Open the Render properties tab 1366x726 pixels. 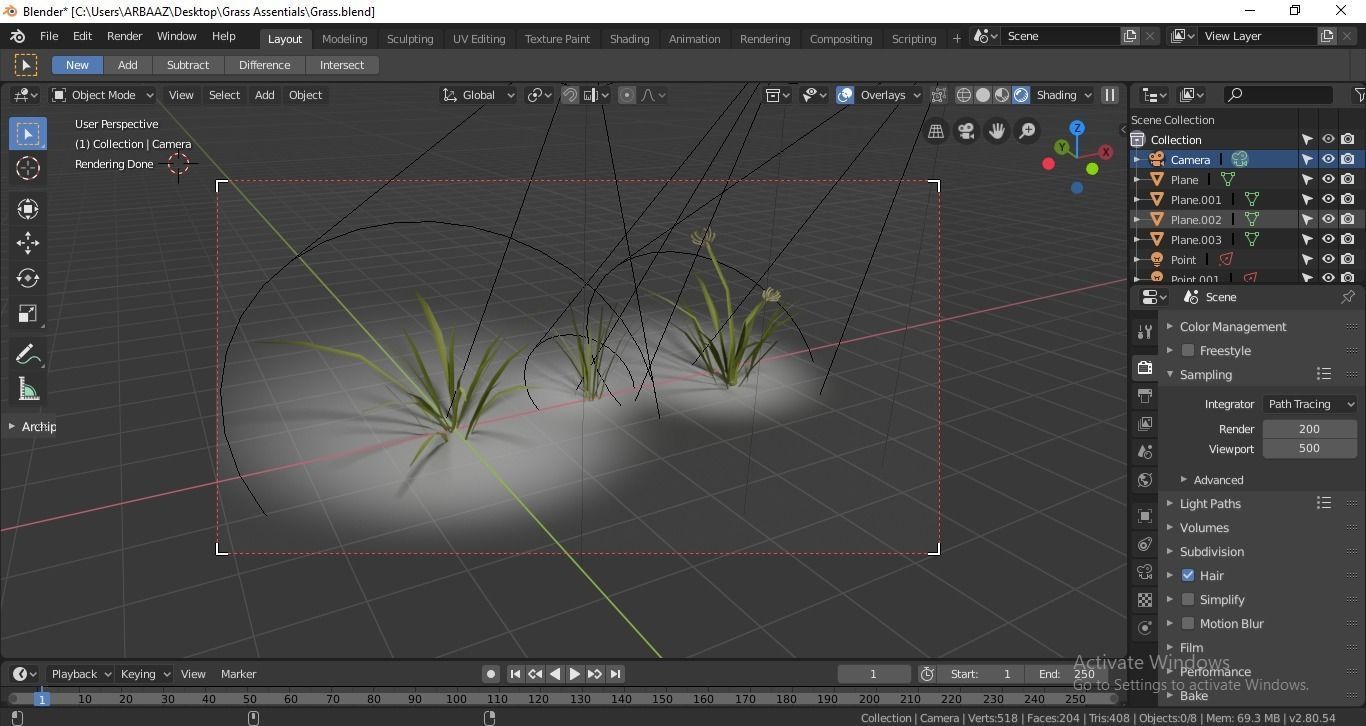pos(1145,368)
